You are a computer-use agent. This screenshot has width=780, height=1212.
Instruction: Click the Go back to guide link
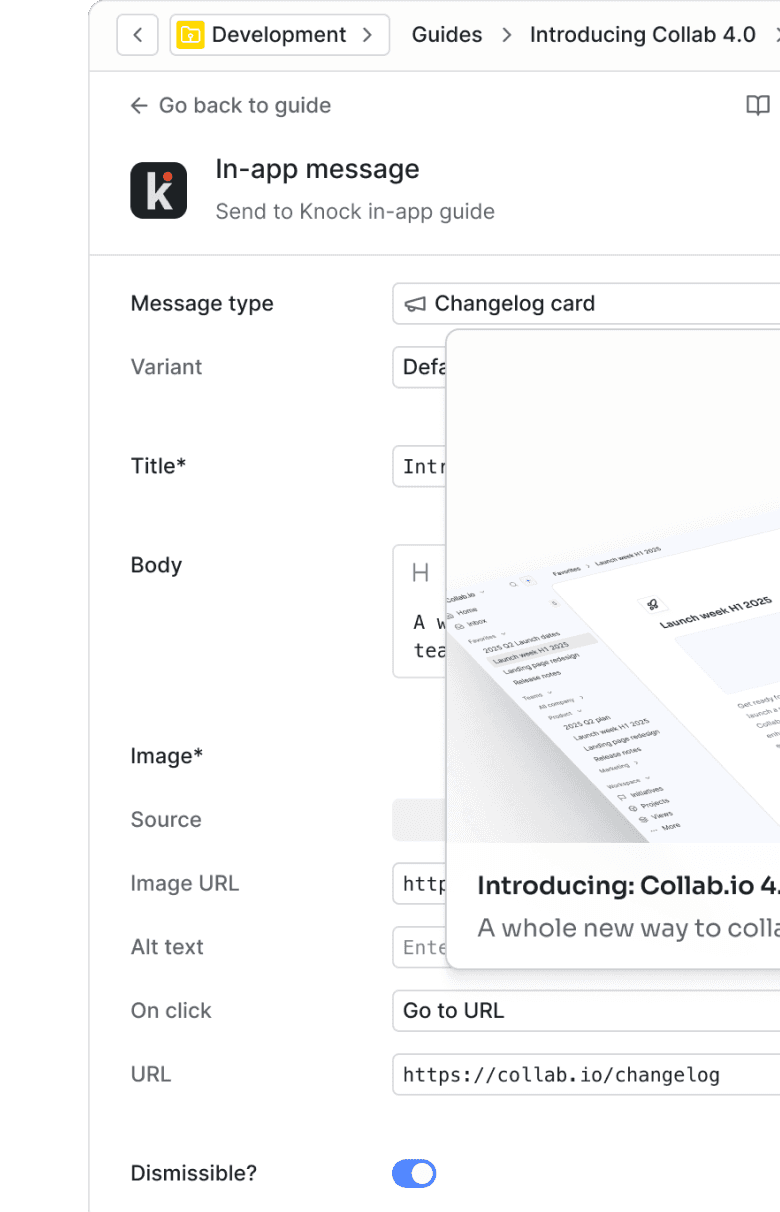click(244, 106)
